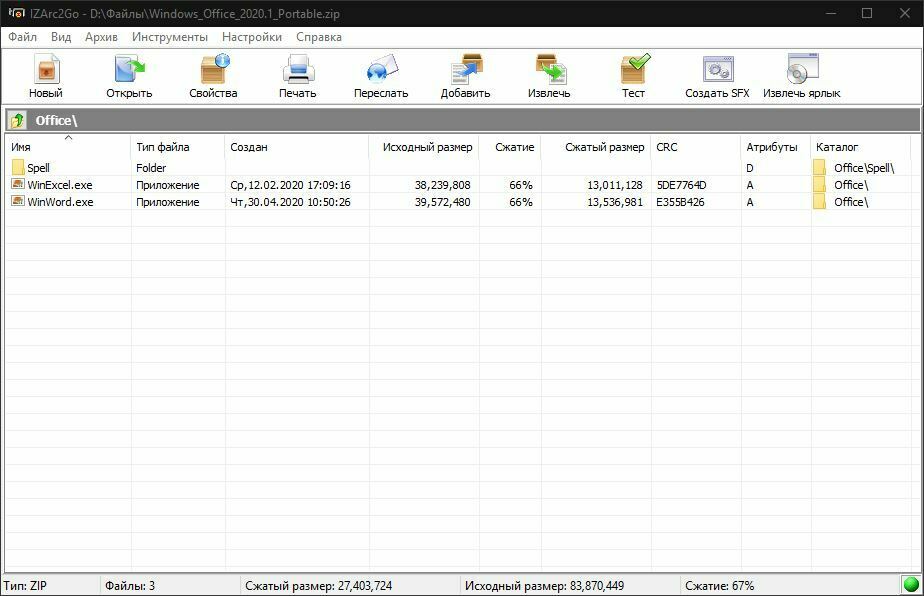Viewport: 924px width, 596px height.
Task: Open the Файл menu
Action: point(22,37)
